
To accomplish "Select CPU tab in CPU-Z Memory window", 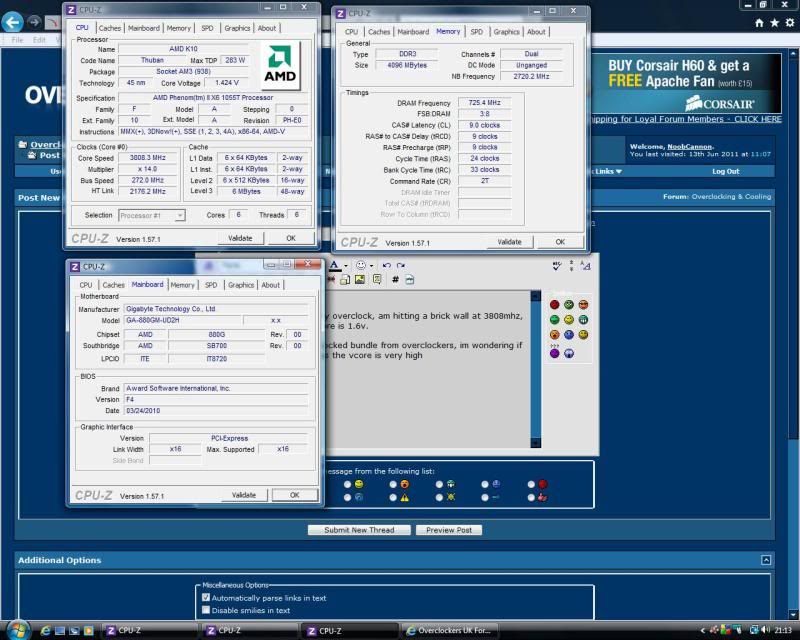I will point(352,32).
